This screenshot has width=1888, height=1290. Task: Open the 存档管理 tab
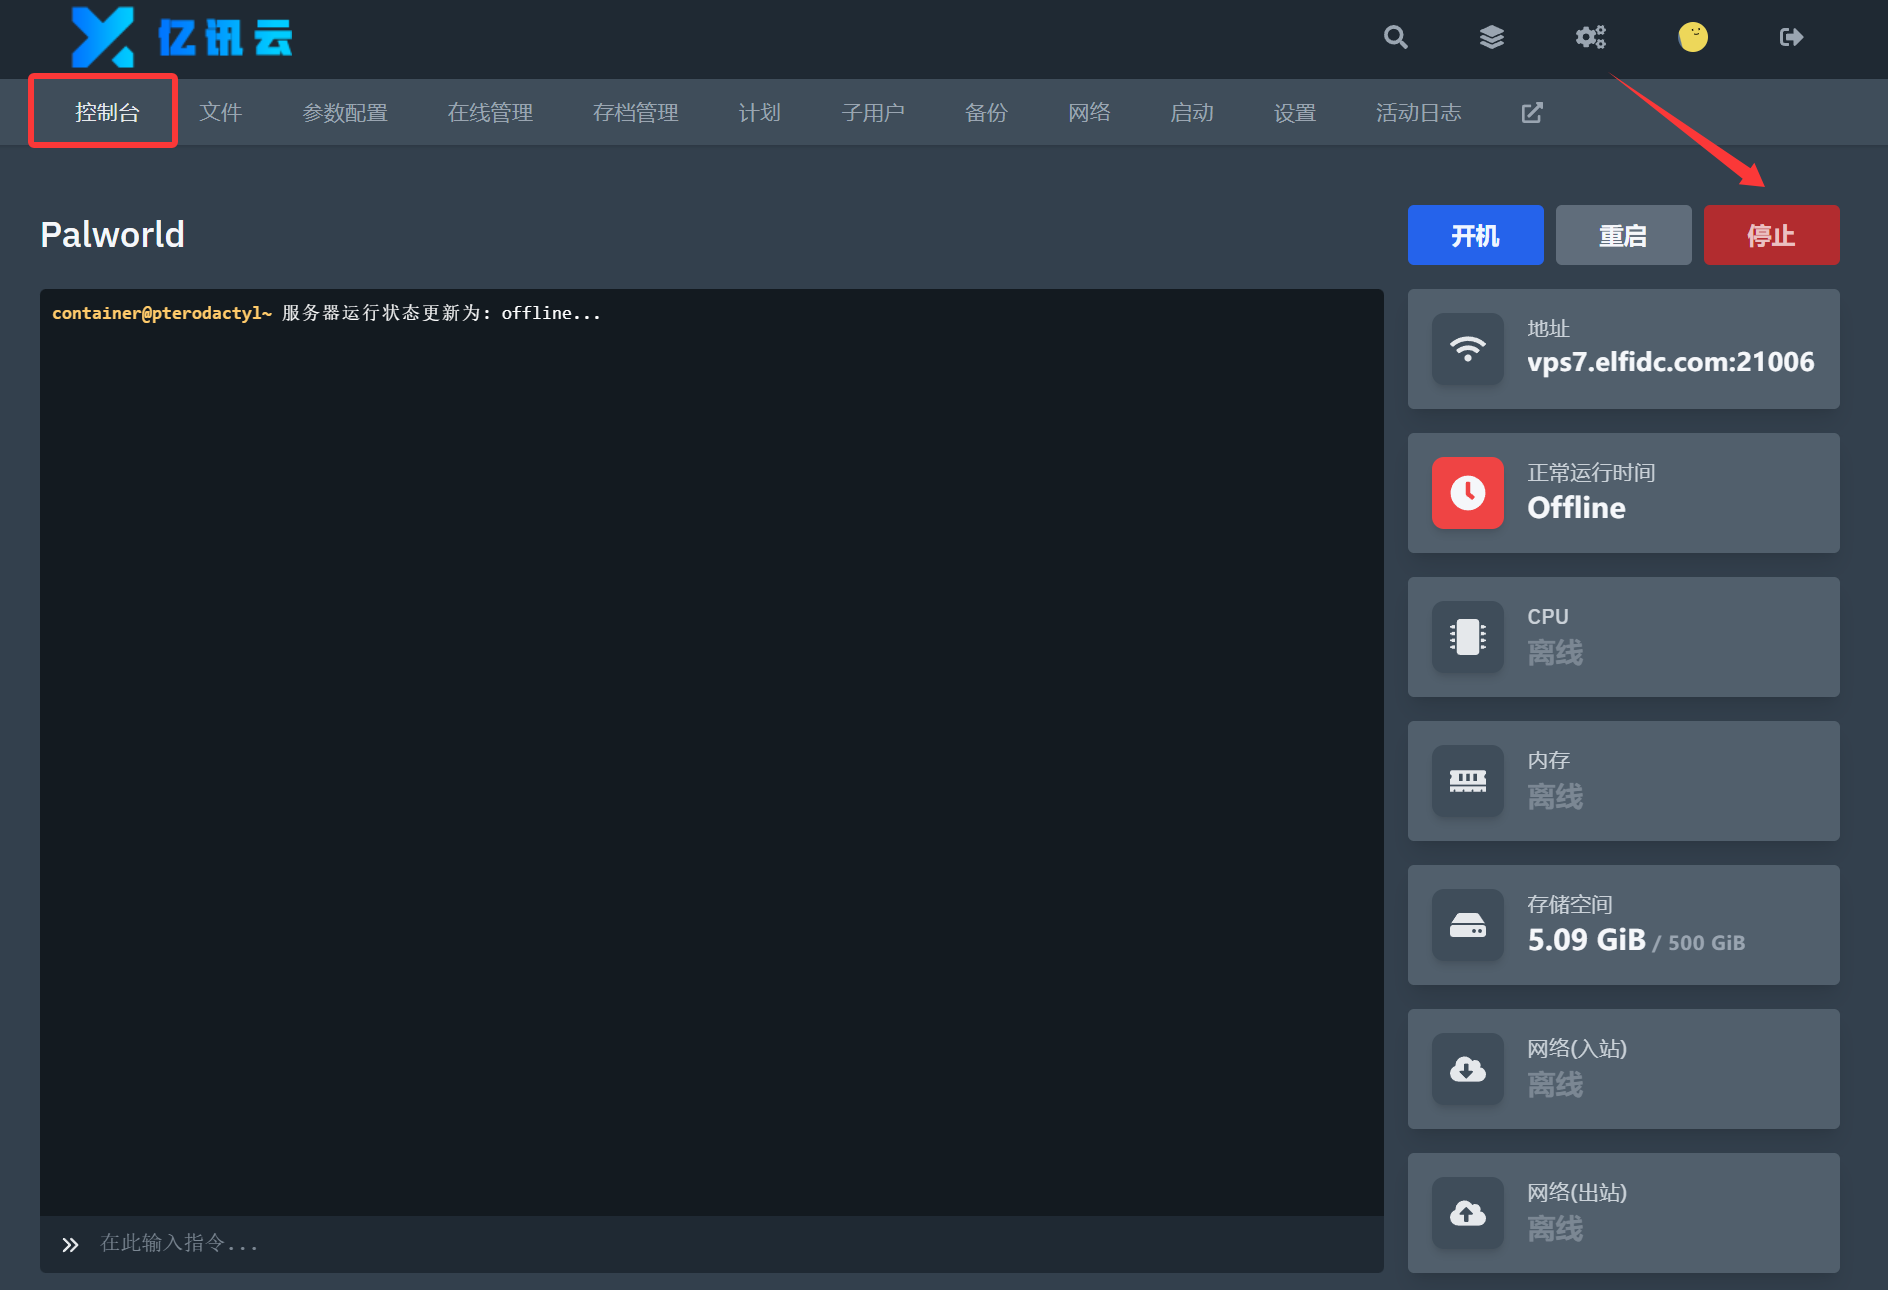click(x=636, y=112)
